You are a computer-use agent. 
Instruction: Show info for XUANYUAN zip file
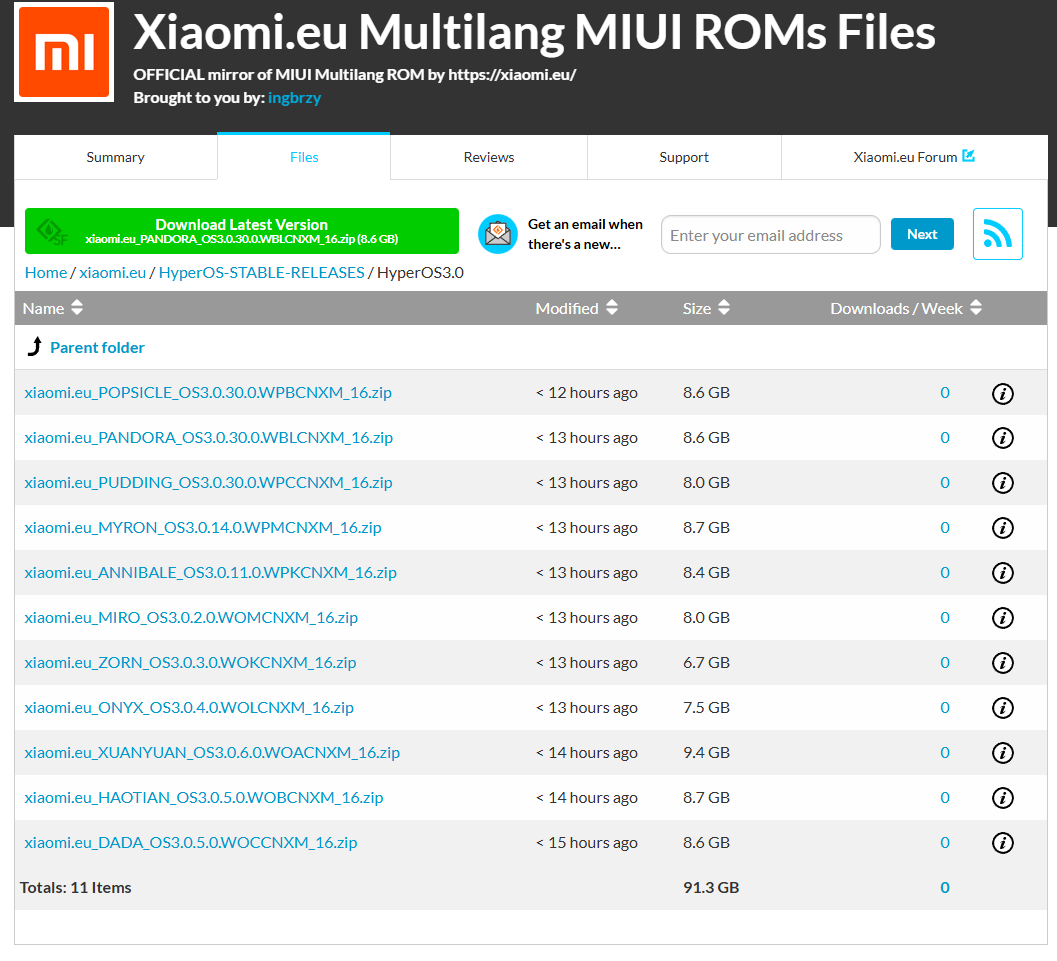pyautogui.click(x=1002, y=753)
